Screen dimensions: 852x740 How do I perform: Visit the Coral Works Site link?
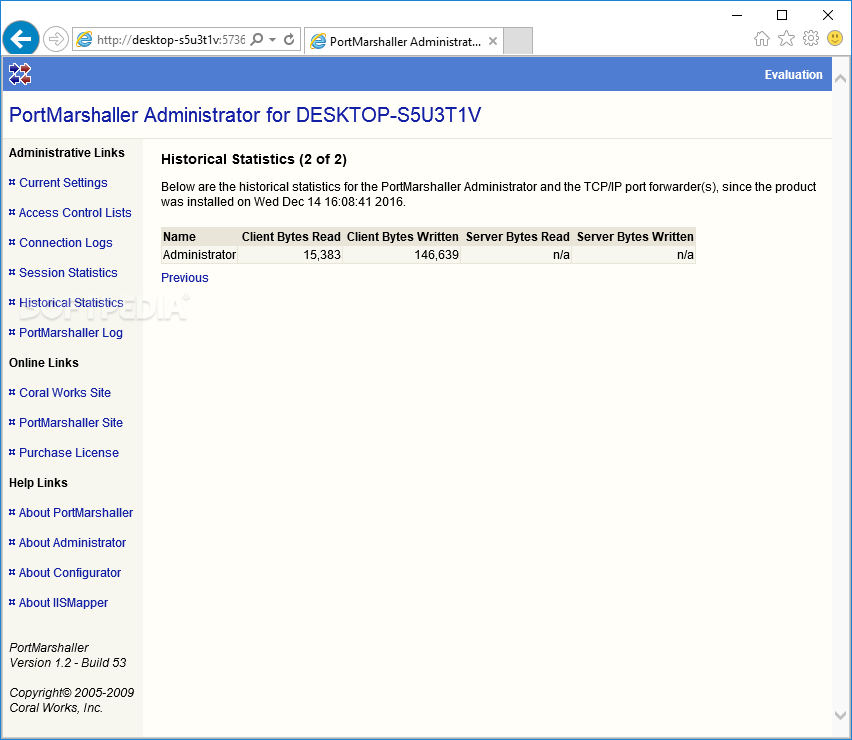pos(65,393)
